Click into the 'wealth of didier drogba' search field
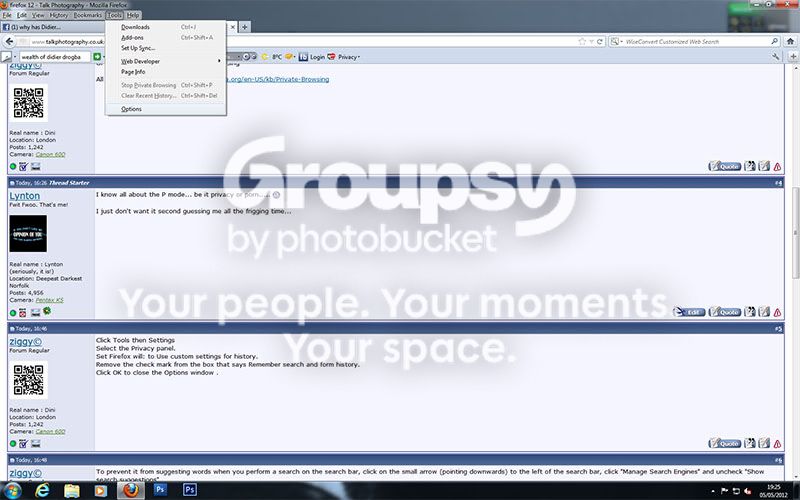Image resolution: width=800 pixels, height=500 pixels. point(54,57)
